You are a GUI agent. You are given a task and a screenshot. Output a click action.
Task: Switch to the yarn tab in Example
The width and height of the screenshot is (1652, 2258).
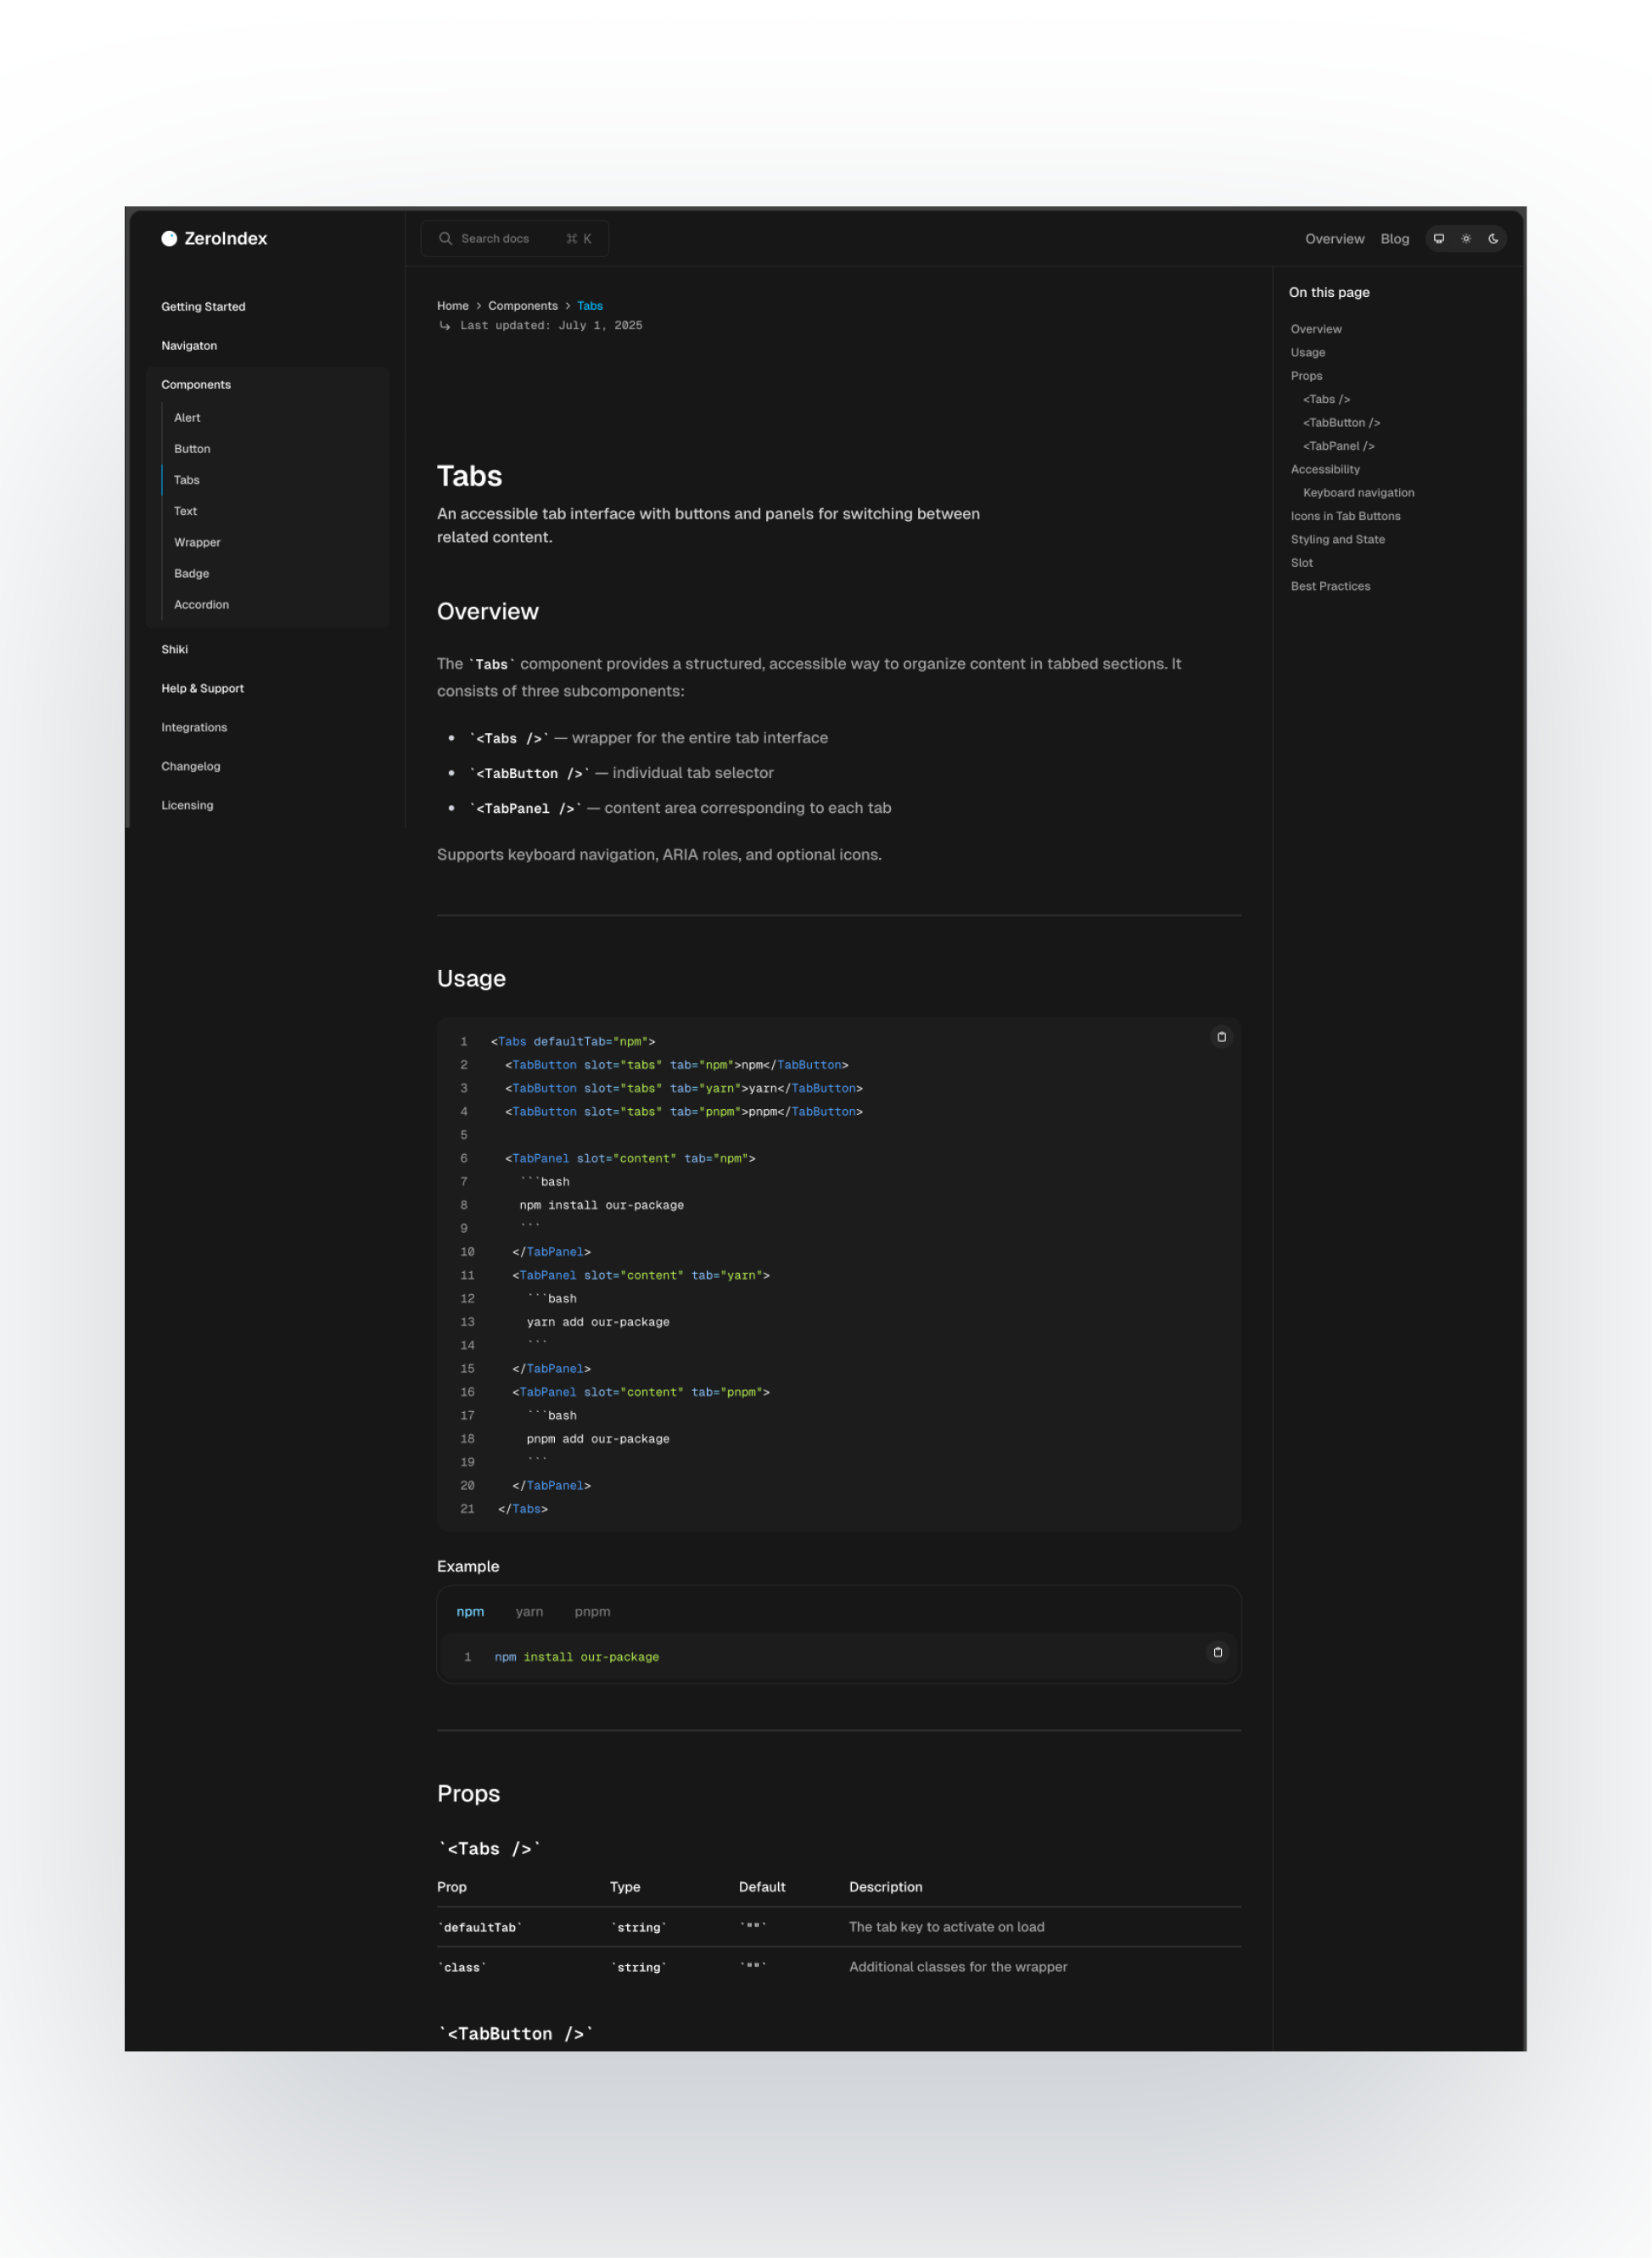pos(529,1611)
